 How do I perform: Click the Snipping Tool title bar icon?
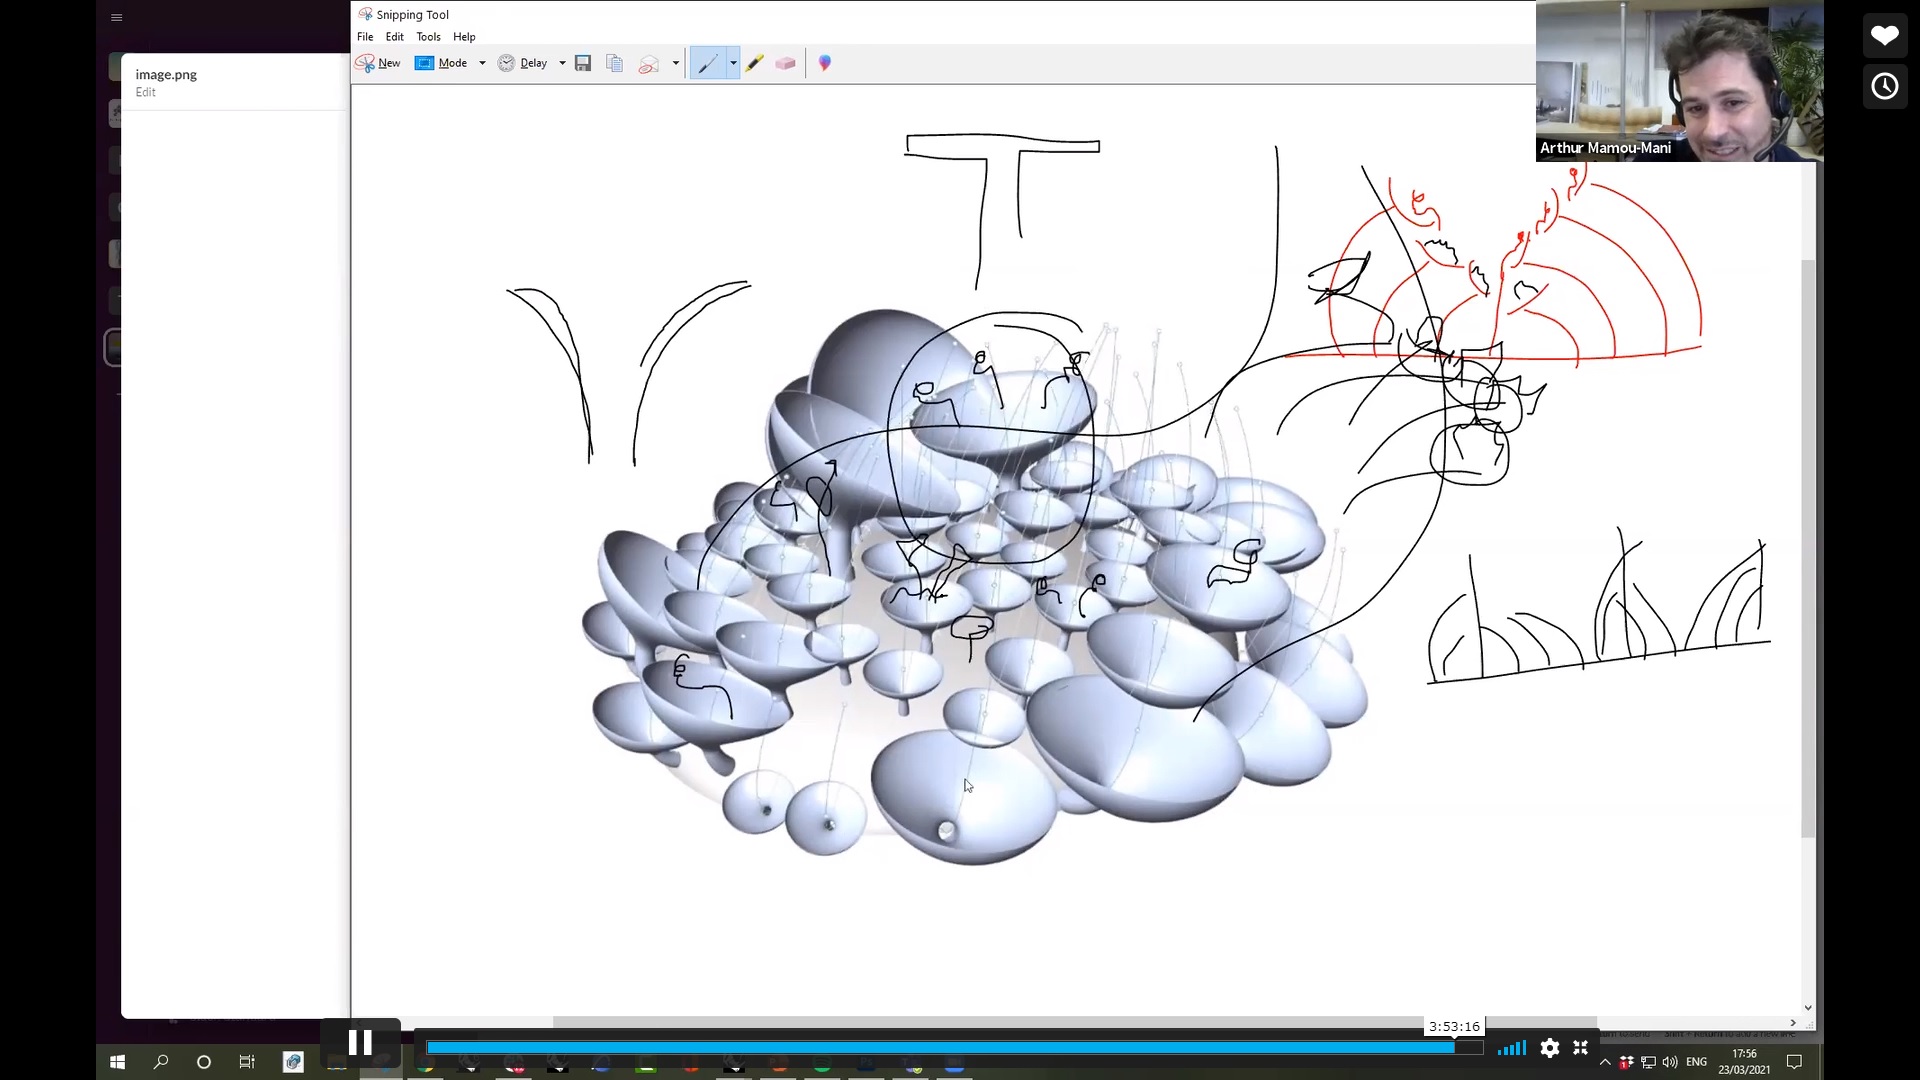click(365, 14)
